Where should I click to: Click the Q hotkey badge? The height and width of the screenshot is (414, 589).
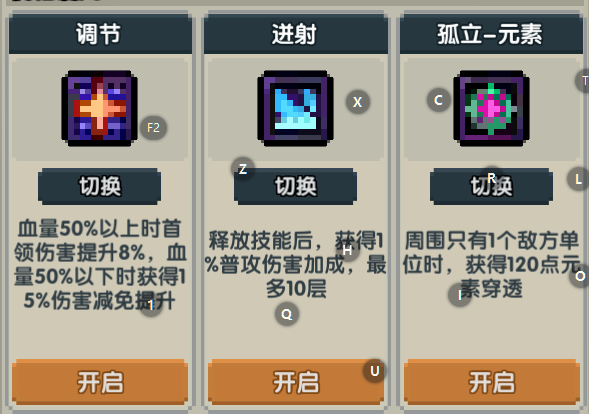(287, 314)
